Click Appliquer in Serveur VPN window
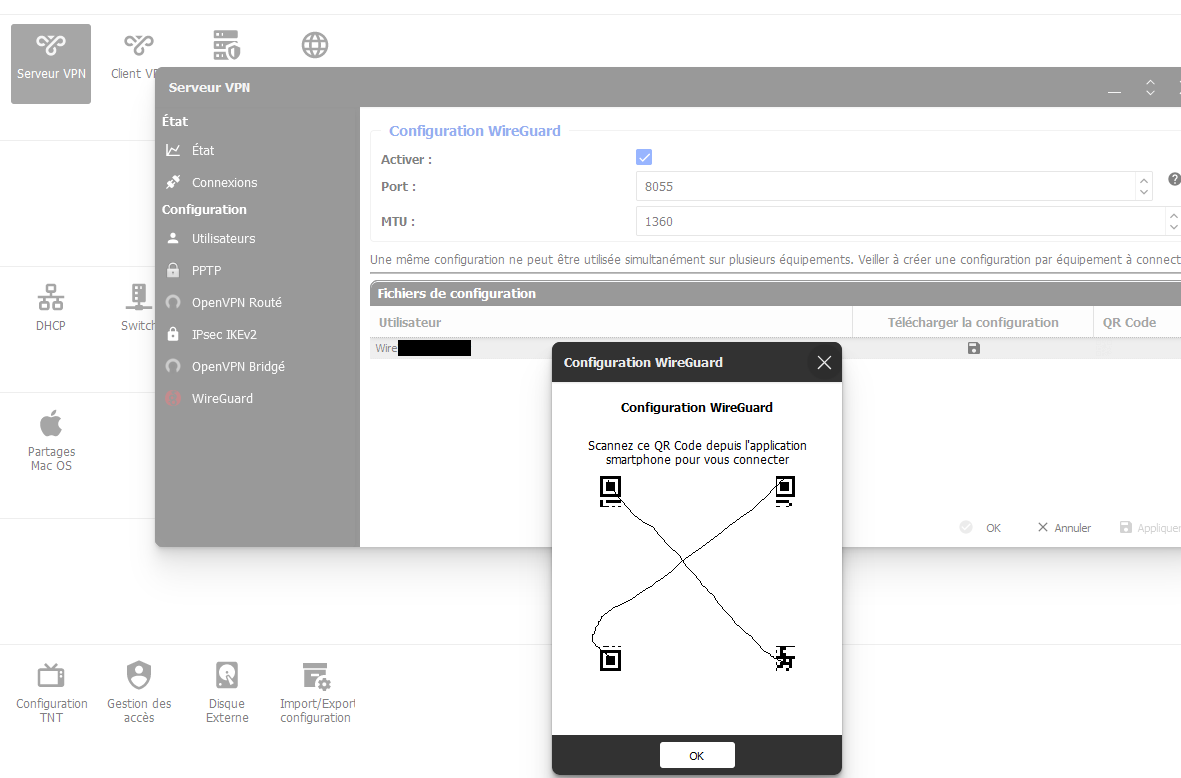 coord(1150,528)
